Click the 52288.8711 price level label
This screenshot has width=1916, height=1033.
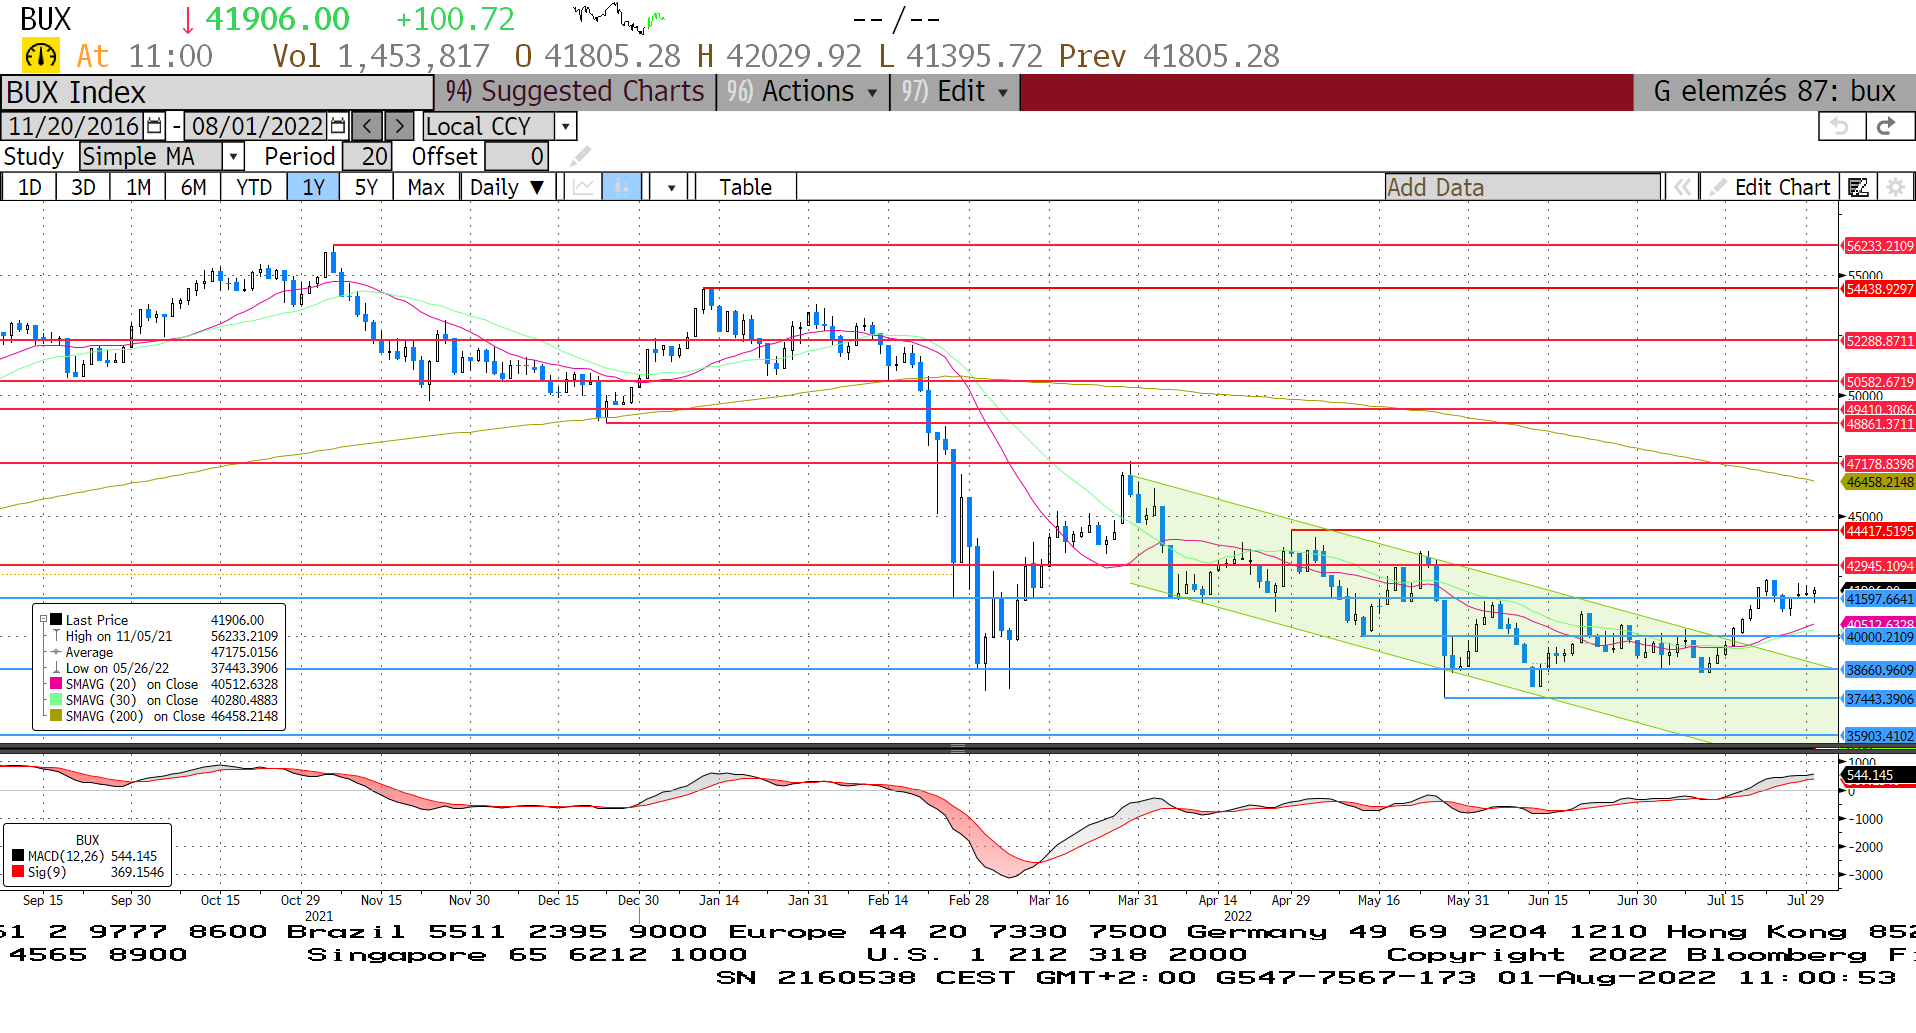tap(1879, 341)
